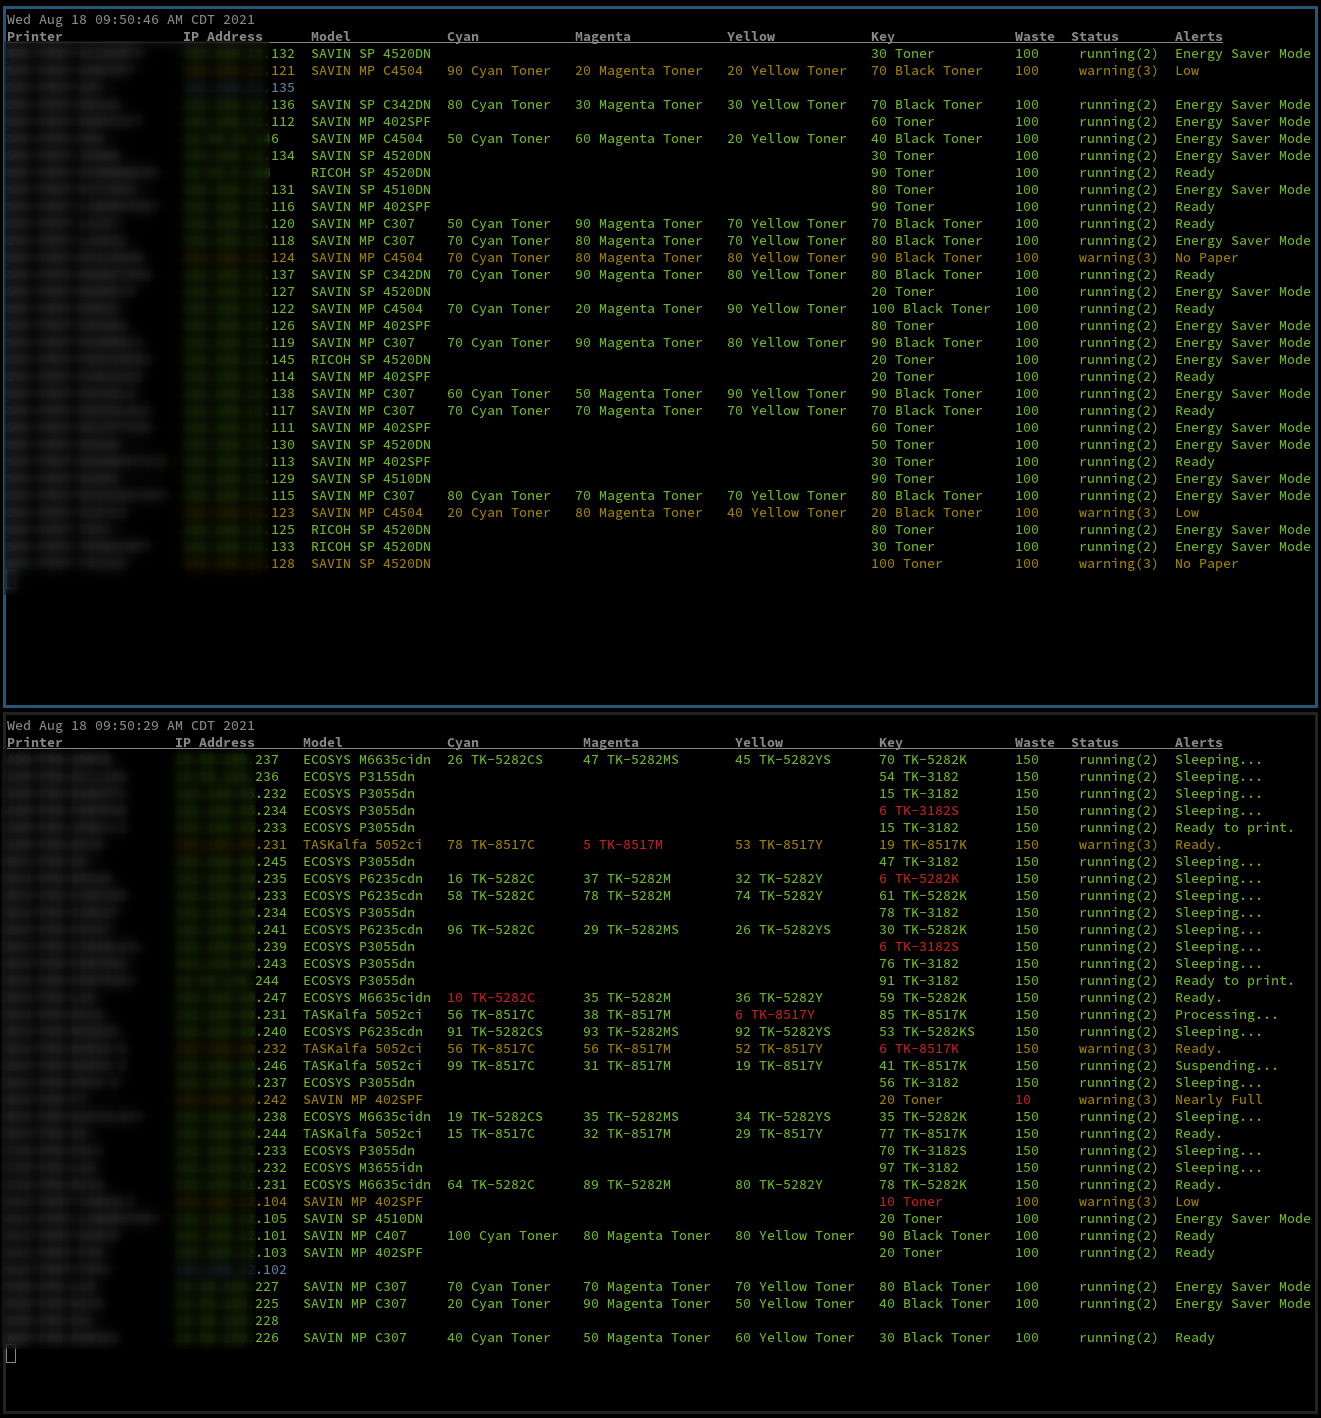Click '53 TK-5282KS' key value
Image resolution: width=1321 pixels, height=1418 pixels.
click(927, 1032)
